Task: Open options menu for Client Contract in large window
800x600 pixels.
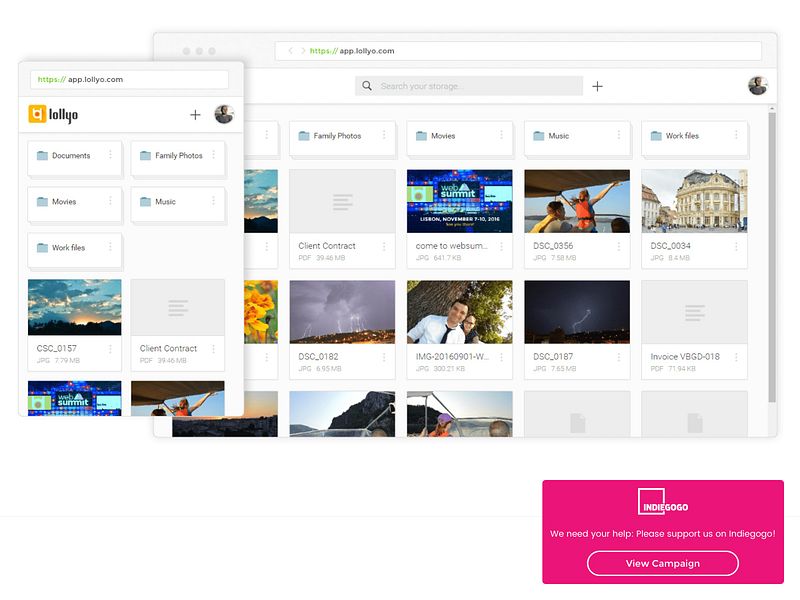Action: coord(384,246)
